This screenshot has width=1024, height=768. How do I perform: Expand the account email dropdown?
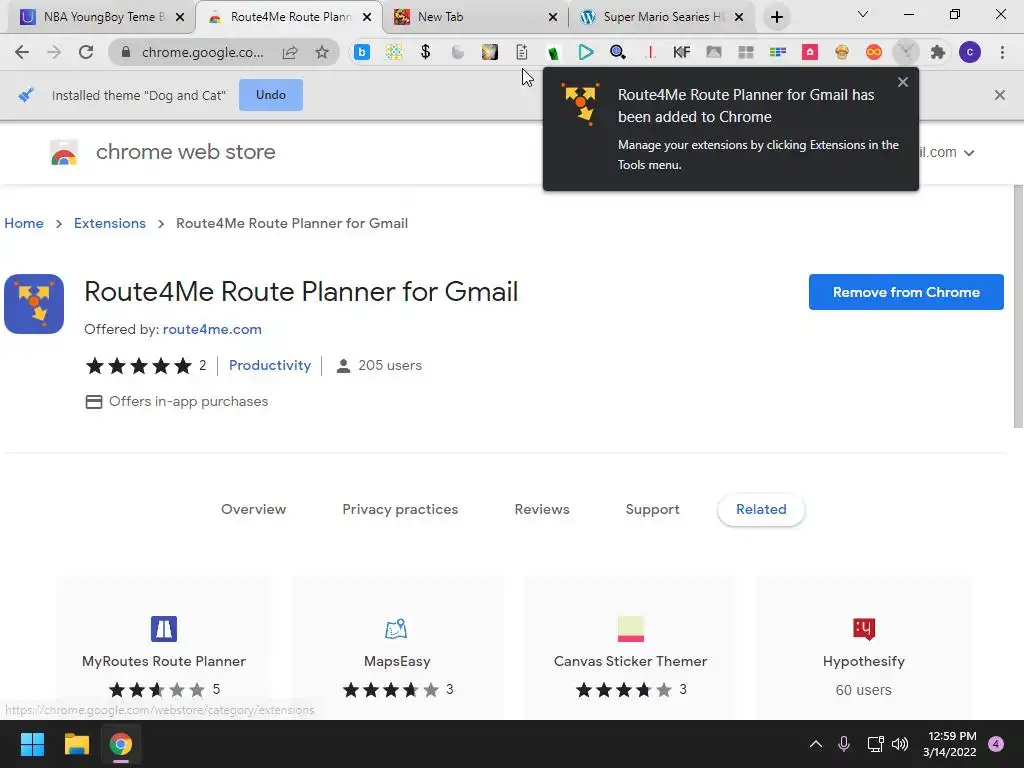point(969,153)
